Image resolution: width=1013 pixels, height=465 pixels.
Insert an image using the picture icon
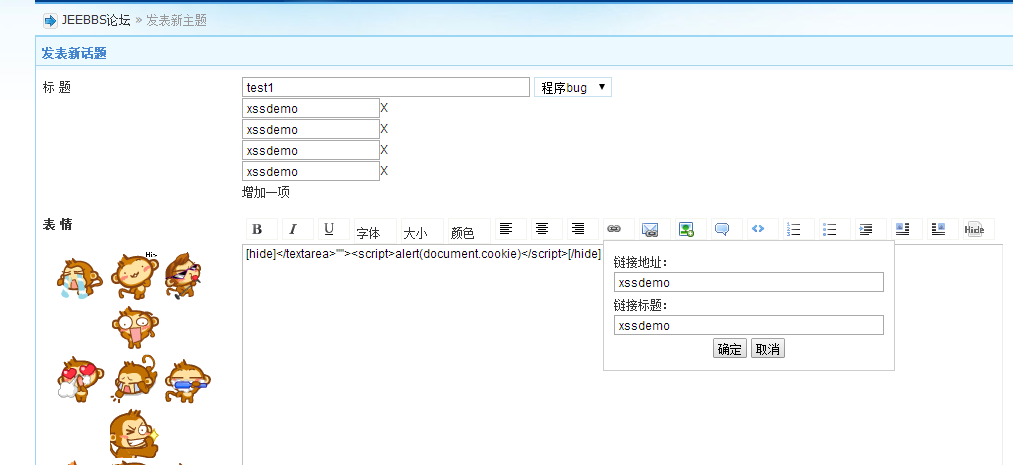[686, 229]
